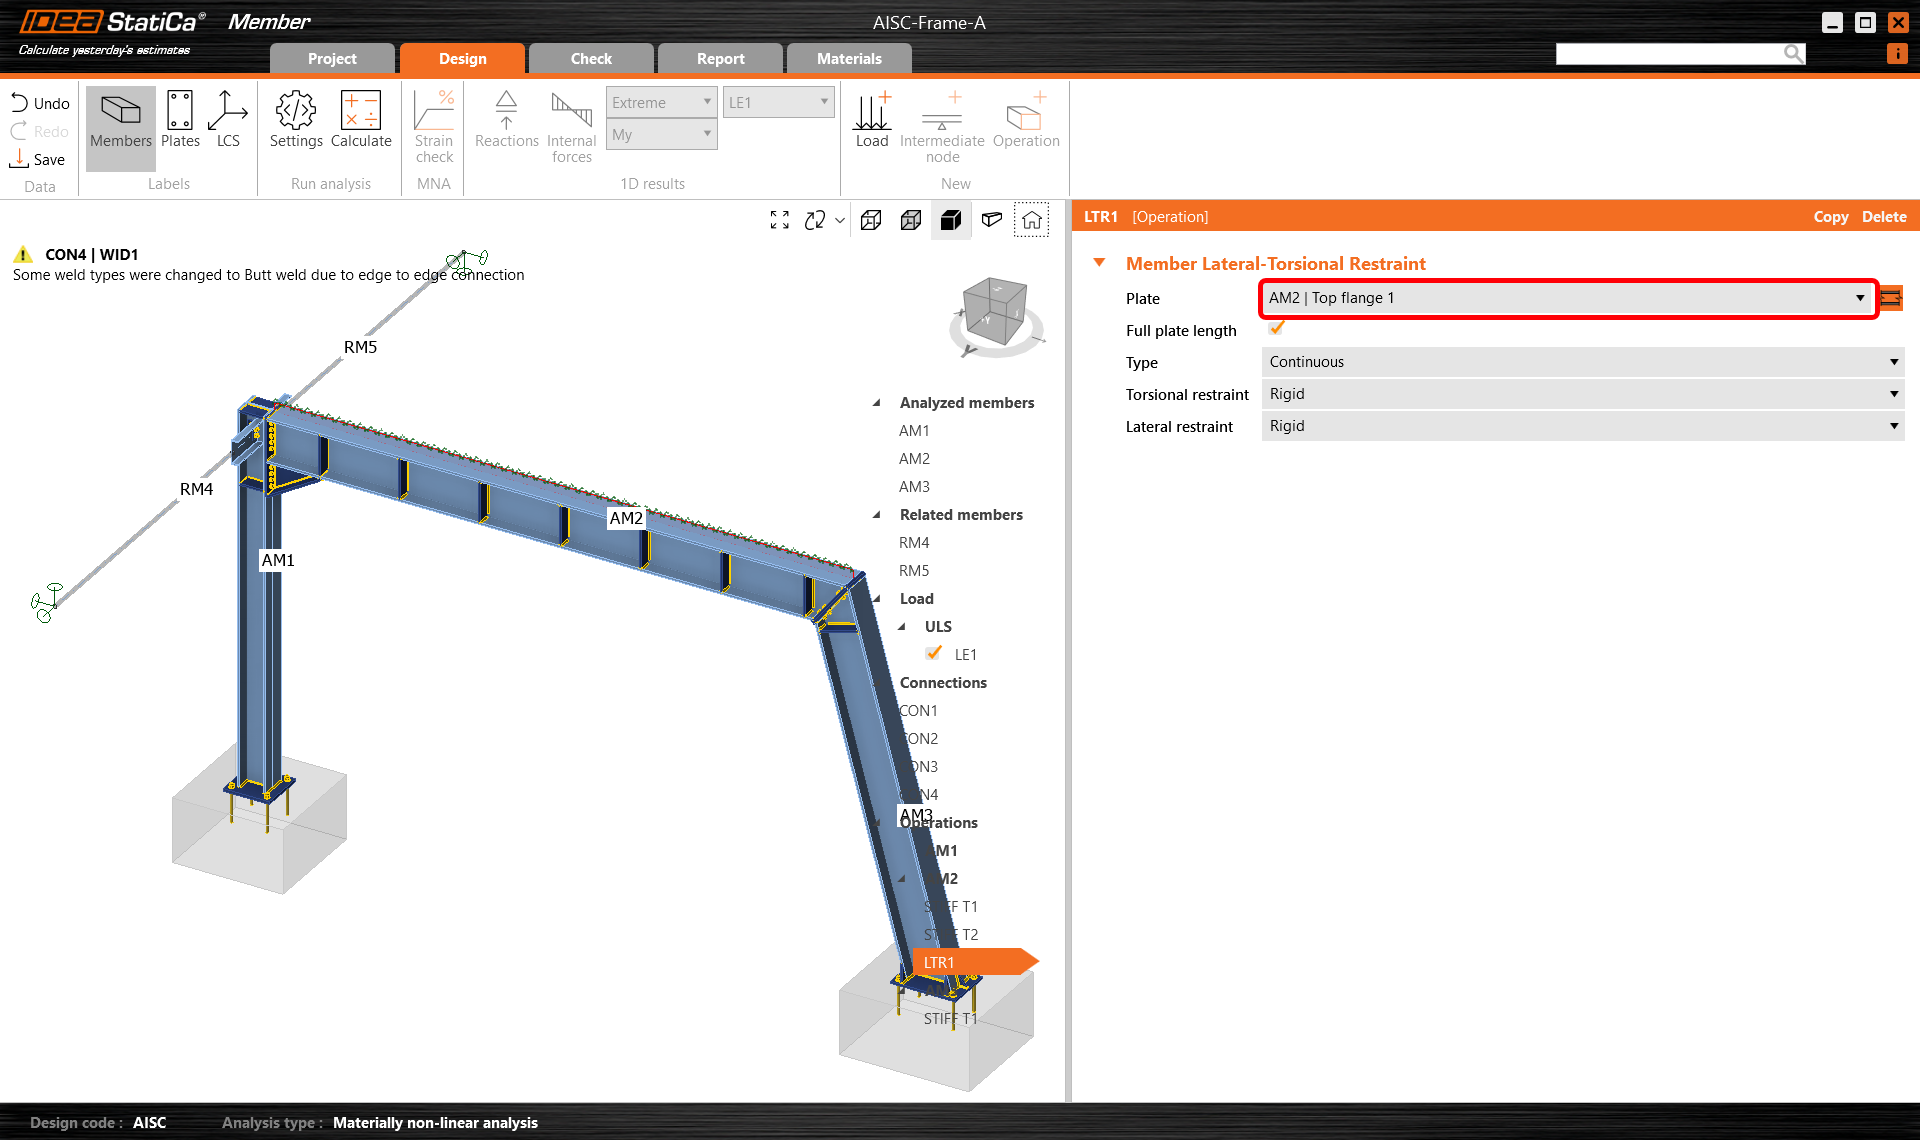Click Copy operation link
The width and height of the screenshot is (1920, 1140).
[x=1830, y=217]
